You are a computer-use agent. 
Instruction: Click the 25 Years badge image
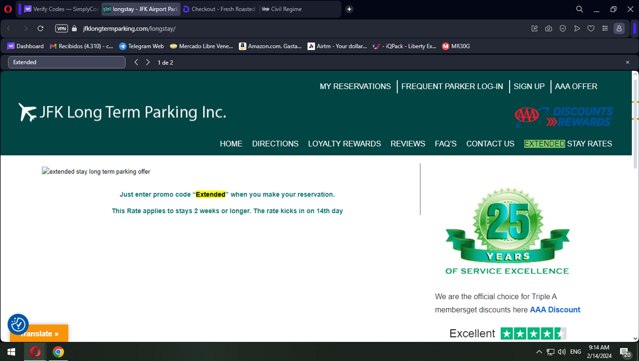click(507, 231)
